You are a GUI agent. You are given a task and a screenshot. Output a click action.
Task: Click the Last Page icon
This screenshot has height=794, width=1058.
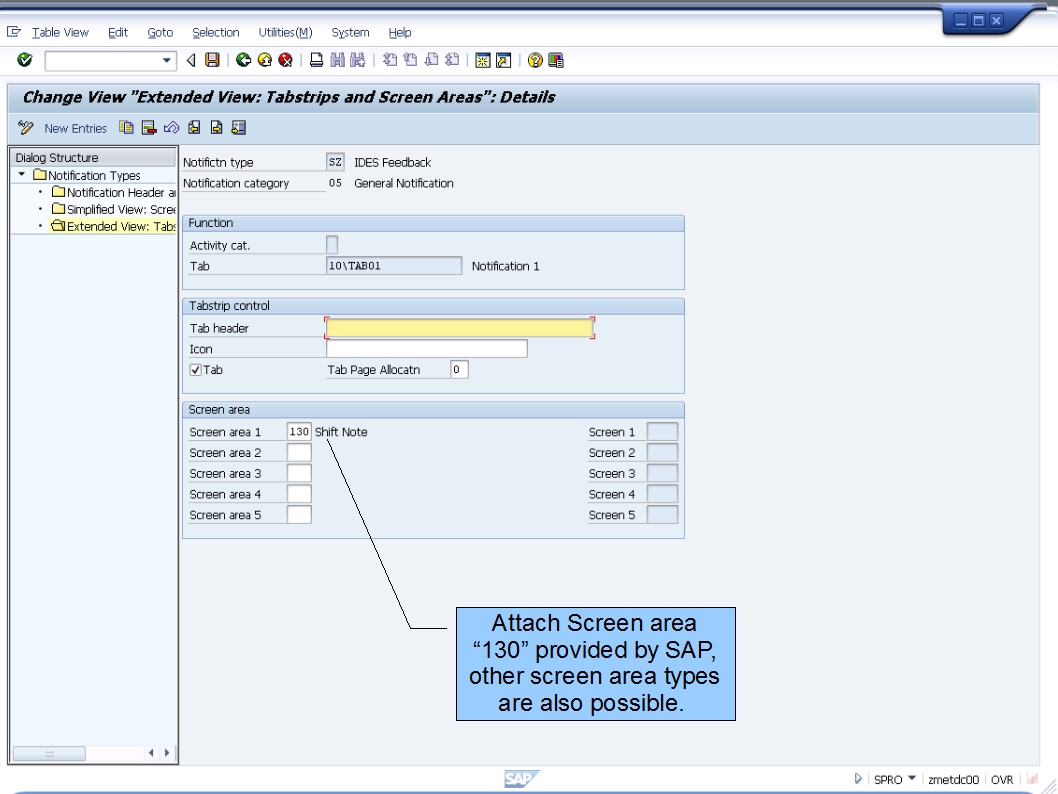pos(452,60)
